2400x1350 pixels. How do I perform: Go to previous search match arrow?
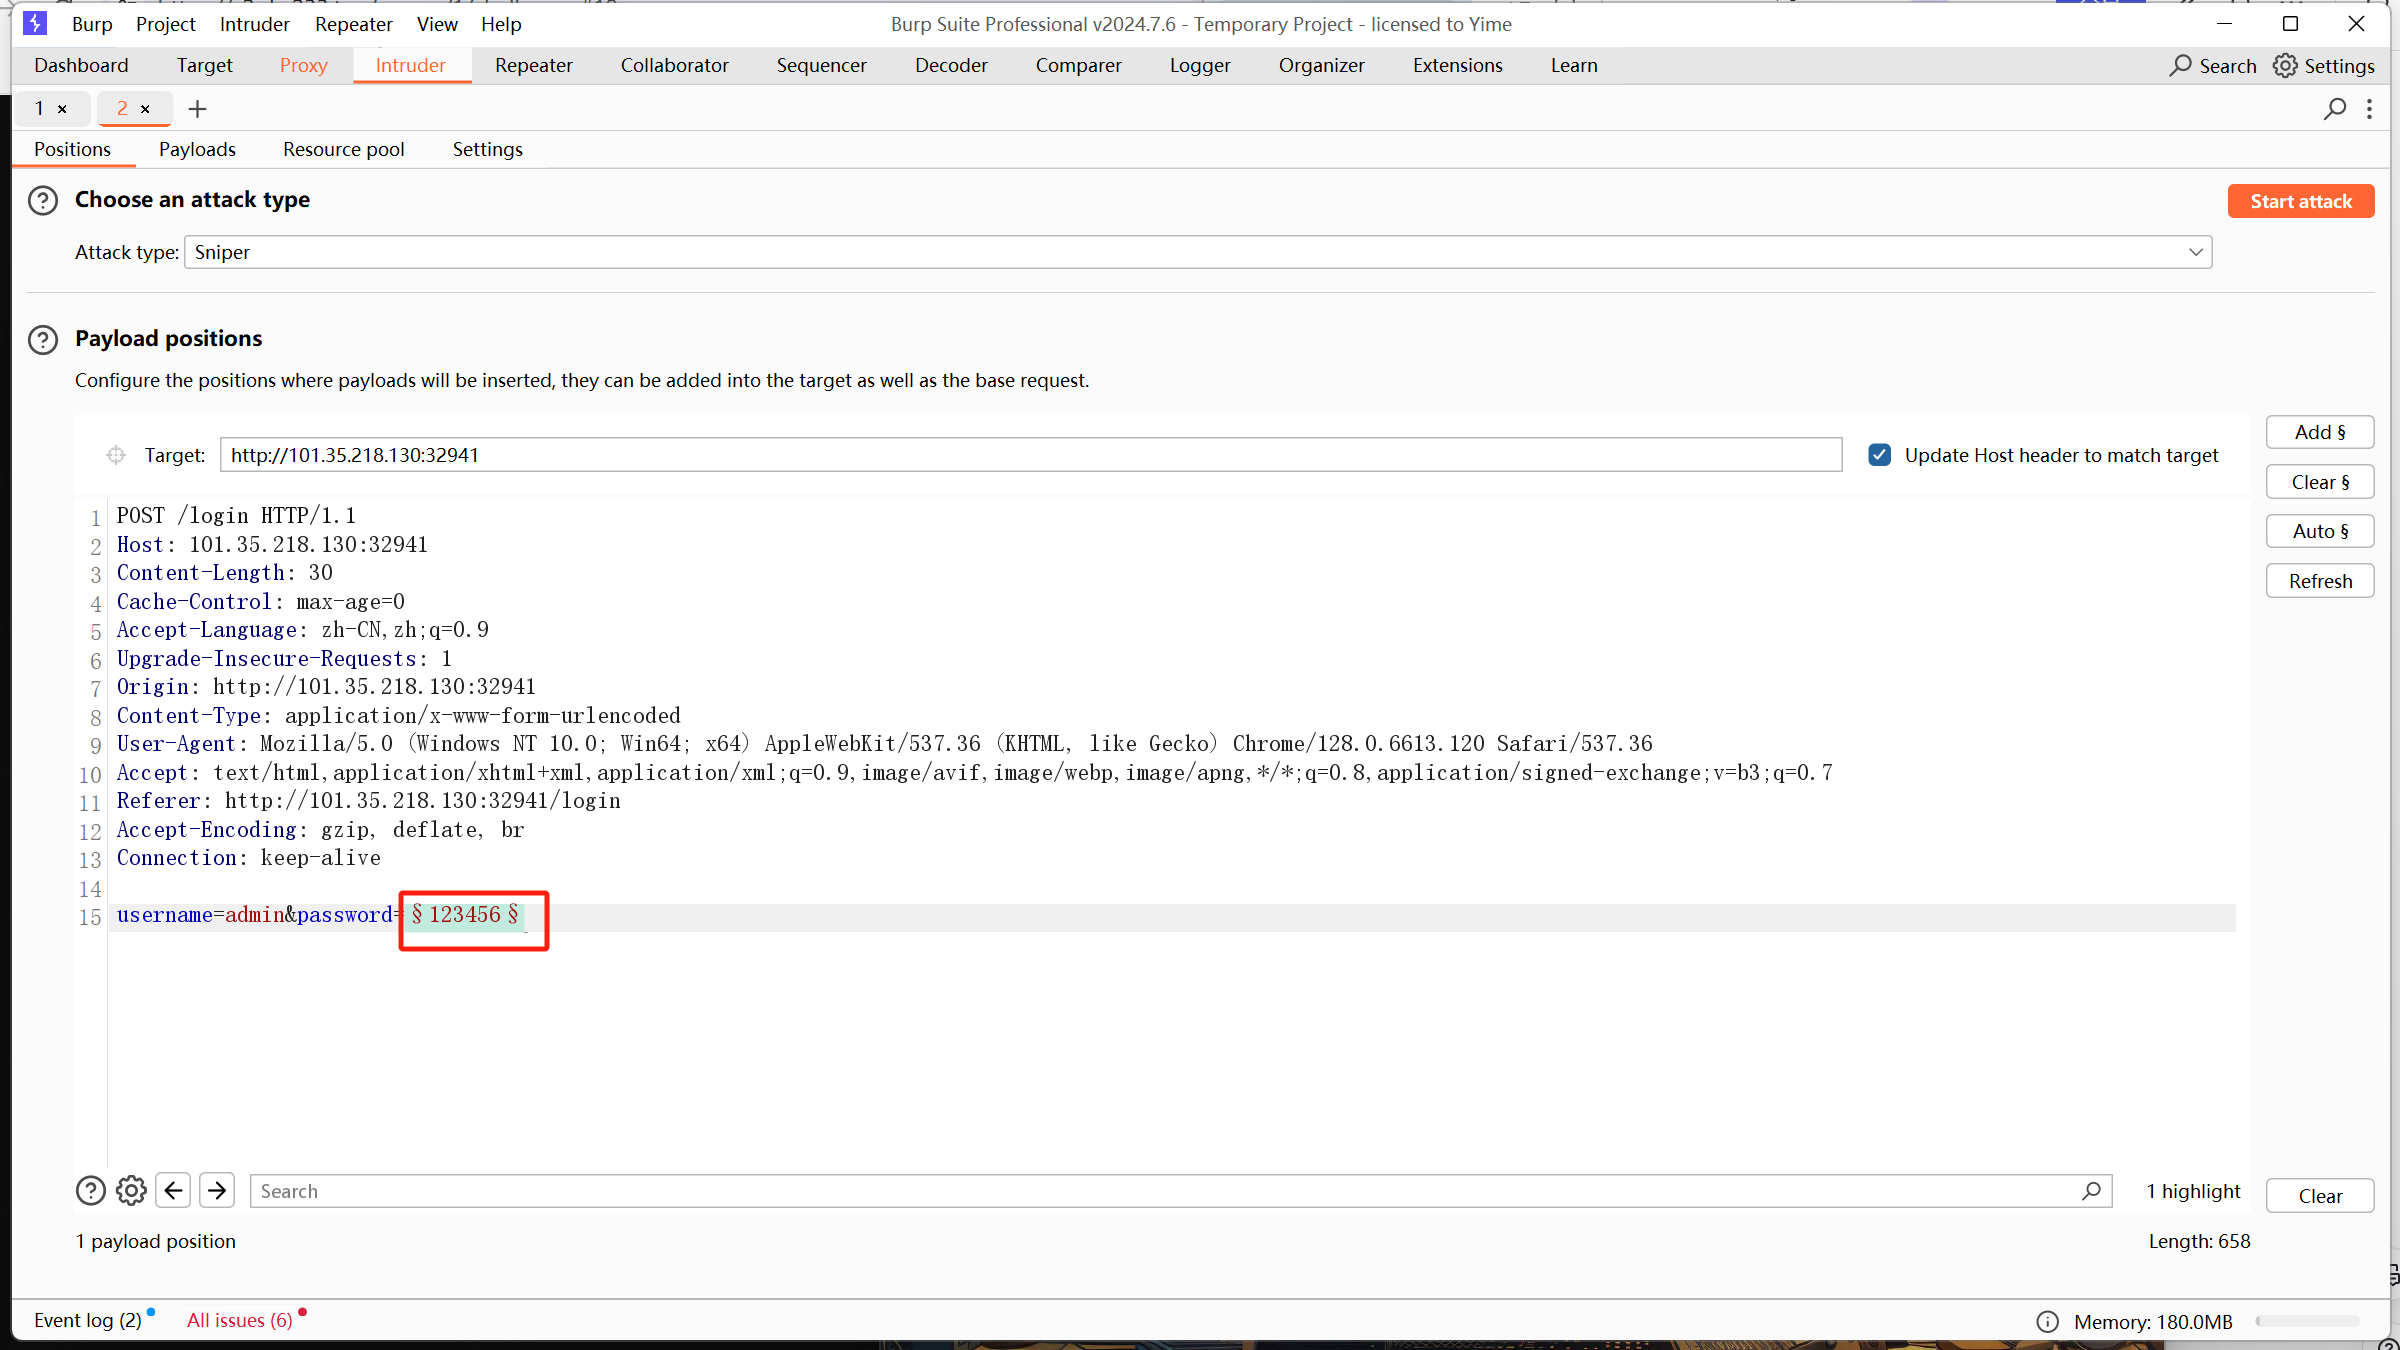(x=173, y=1191)
